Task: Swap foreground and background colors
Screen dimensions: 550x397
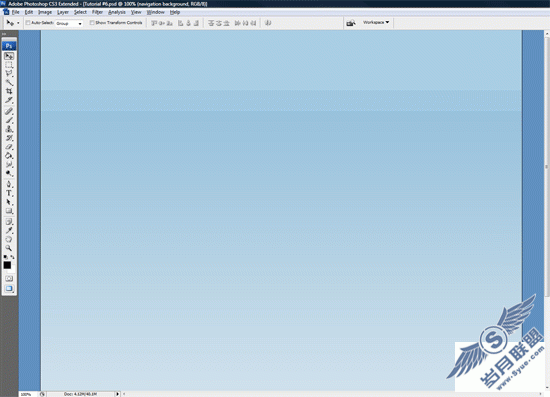Action: pos(13,257)
